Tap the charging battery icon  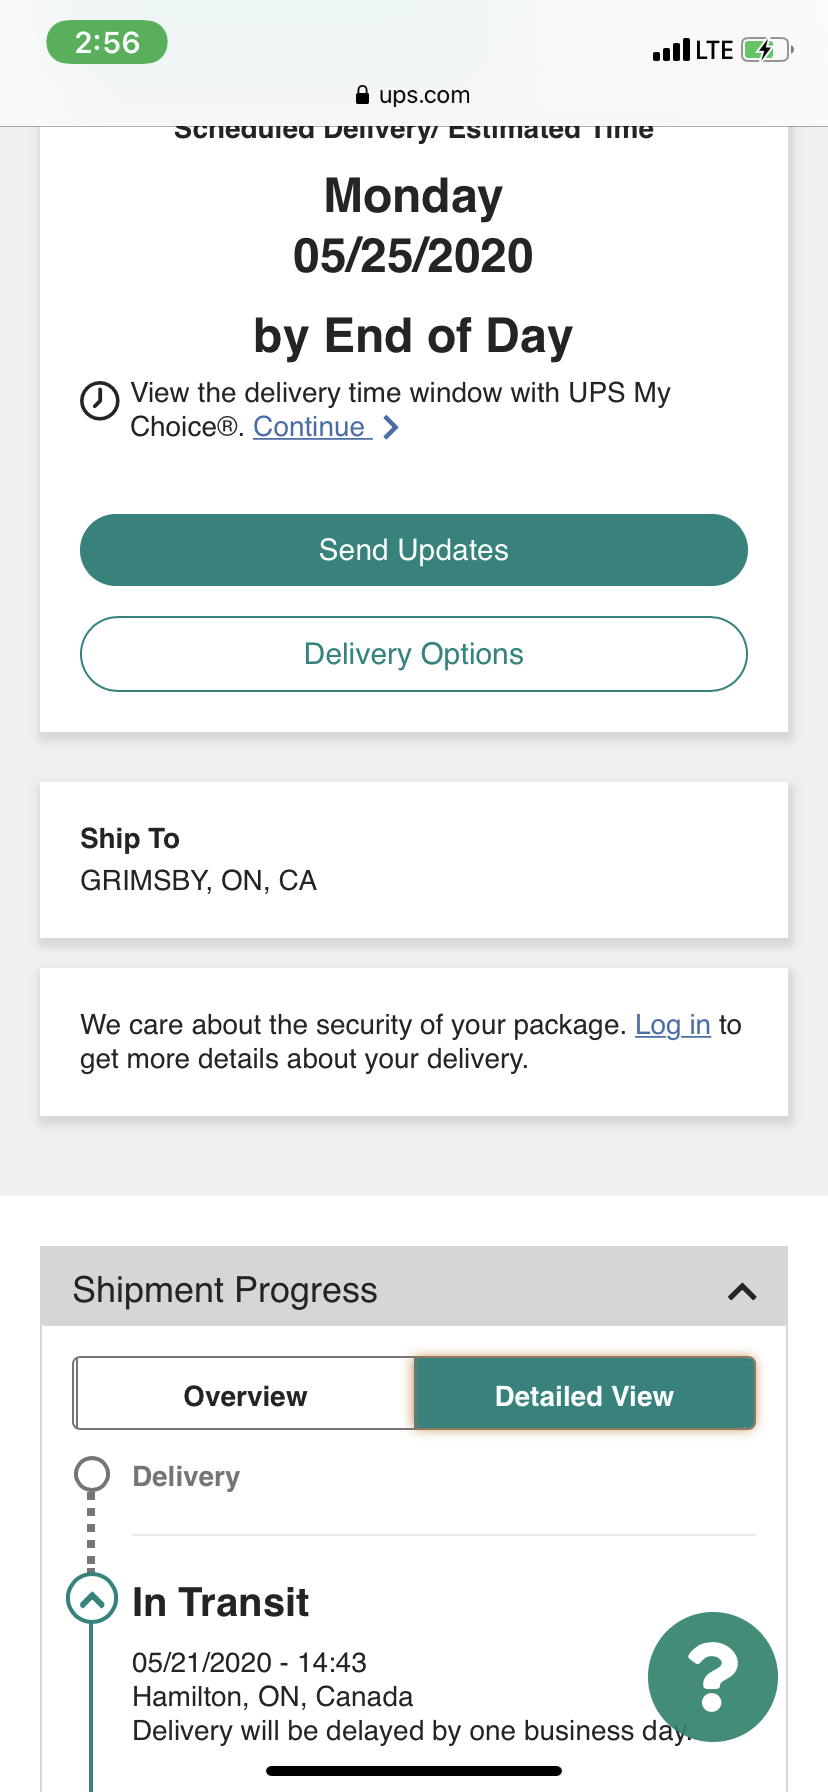pos(766,50)
